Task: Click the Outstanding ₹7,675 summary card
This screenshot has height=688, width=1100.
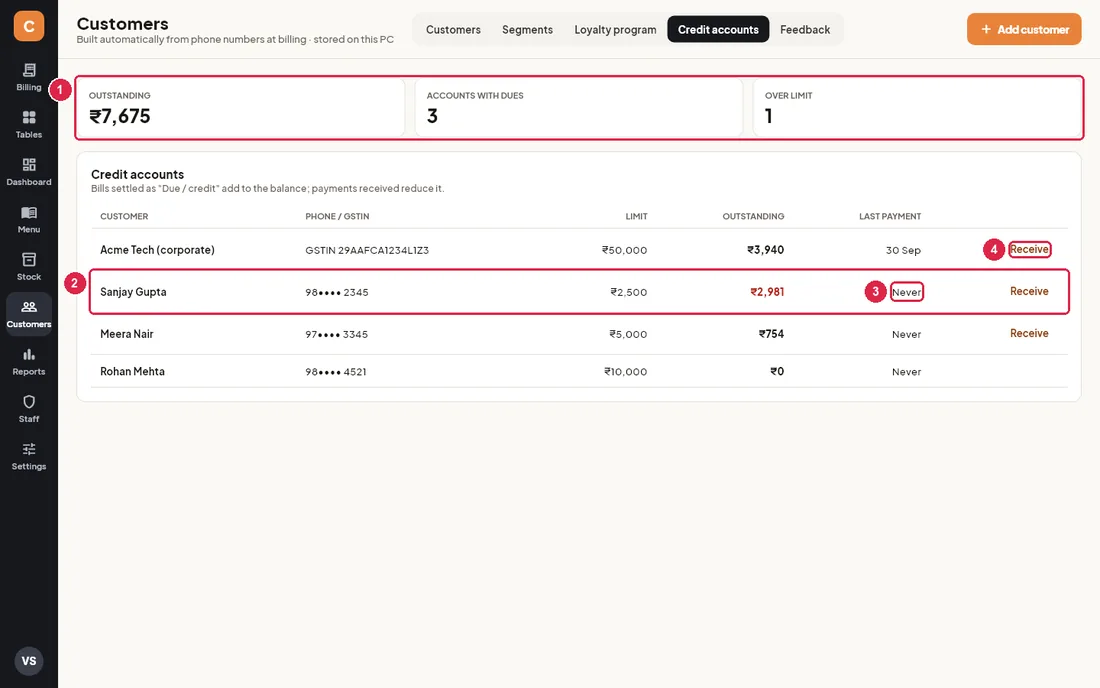Action: pos(241,107)
